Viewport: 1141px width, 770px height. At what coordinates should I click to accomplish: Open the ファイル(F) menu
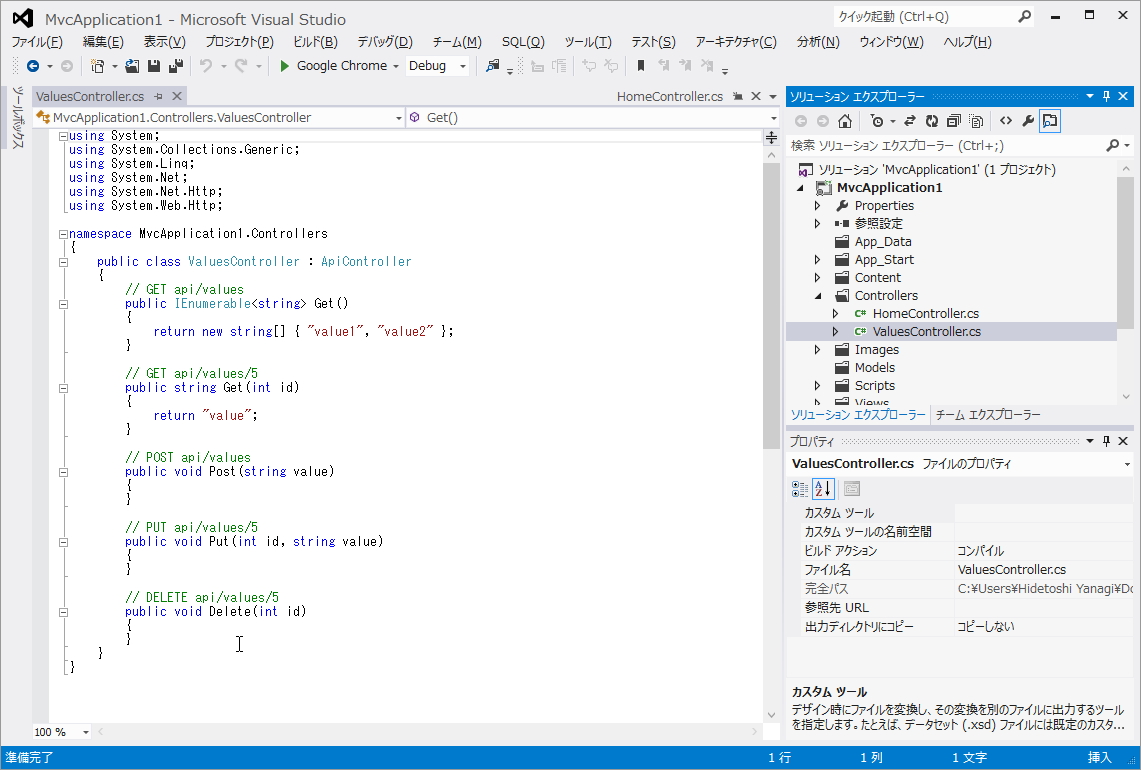[38, 42]
